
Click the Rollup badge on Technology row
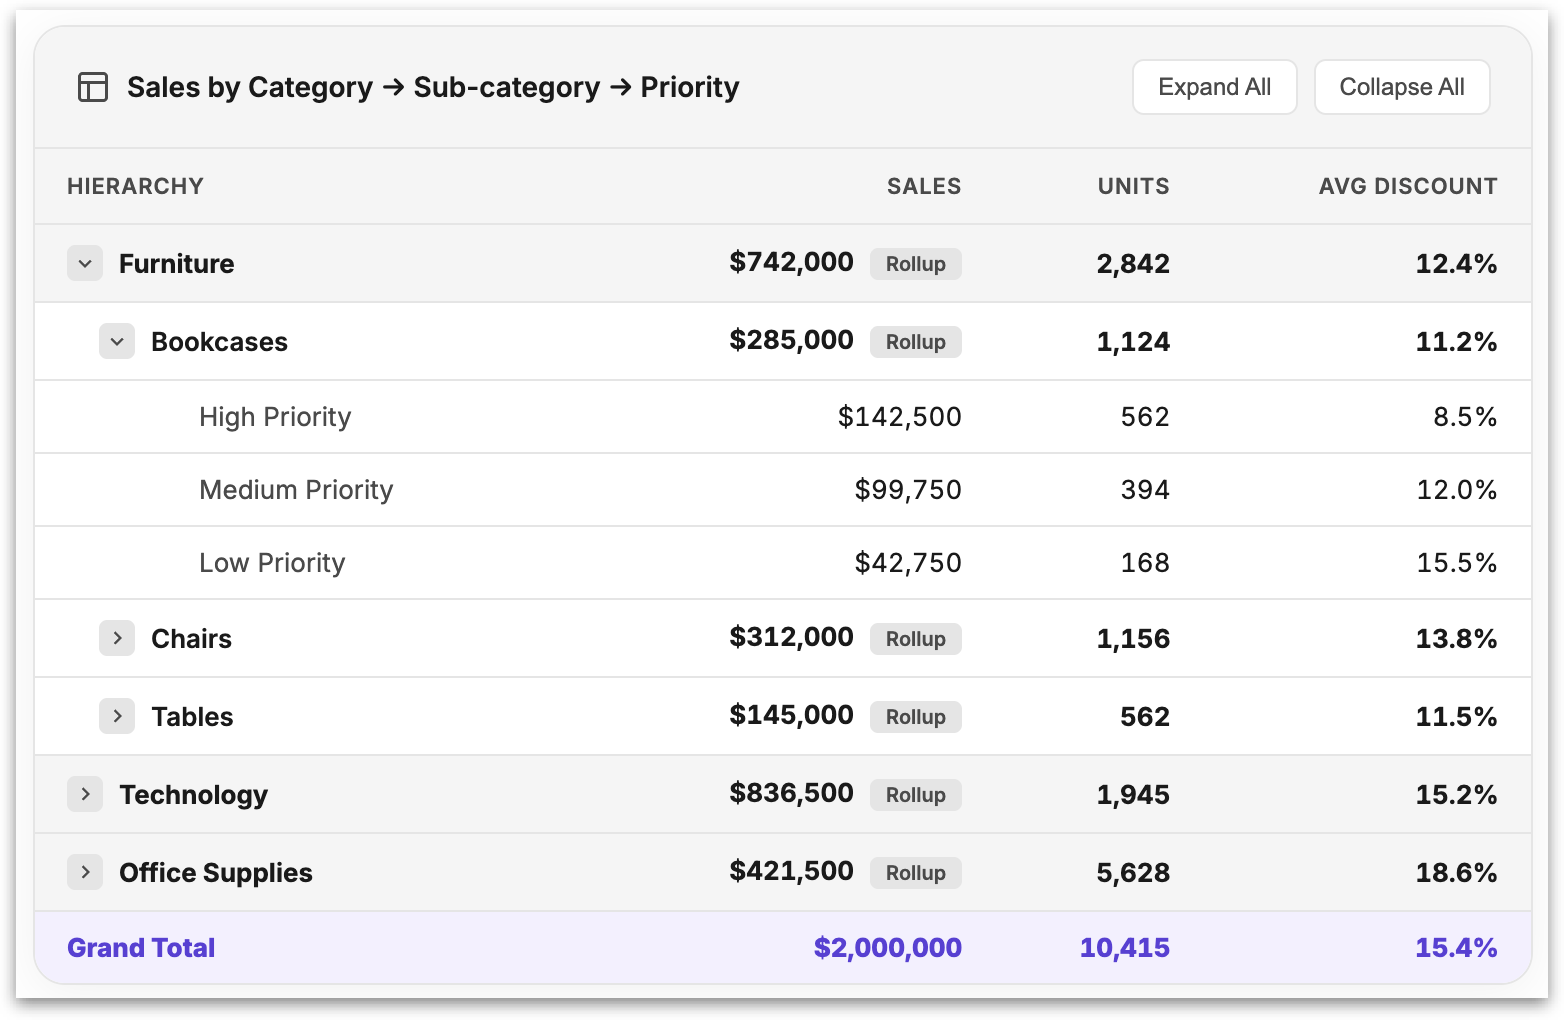(915, 795)
